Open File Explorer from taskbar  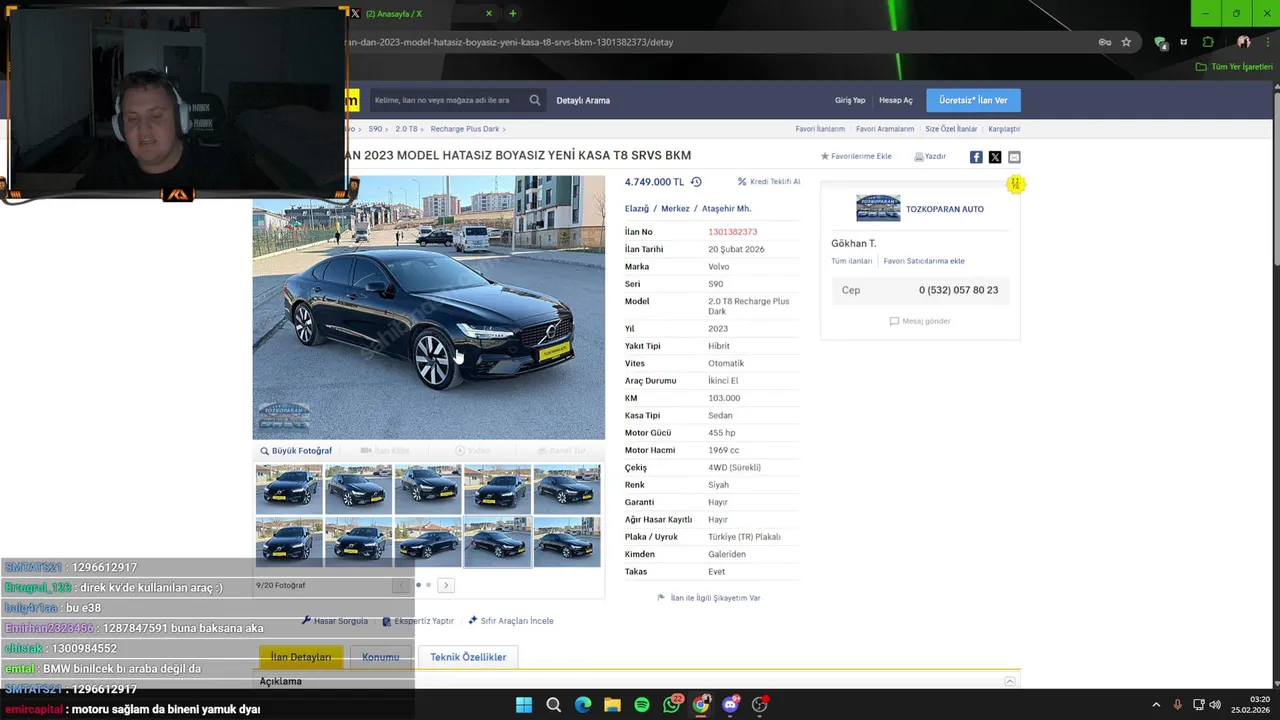[x=612, y=705]
